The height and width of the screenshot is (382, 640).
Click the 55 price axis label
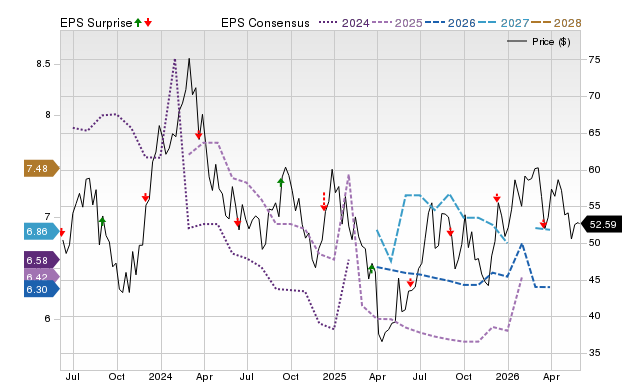pyautogui.click(x=594, y=206)
